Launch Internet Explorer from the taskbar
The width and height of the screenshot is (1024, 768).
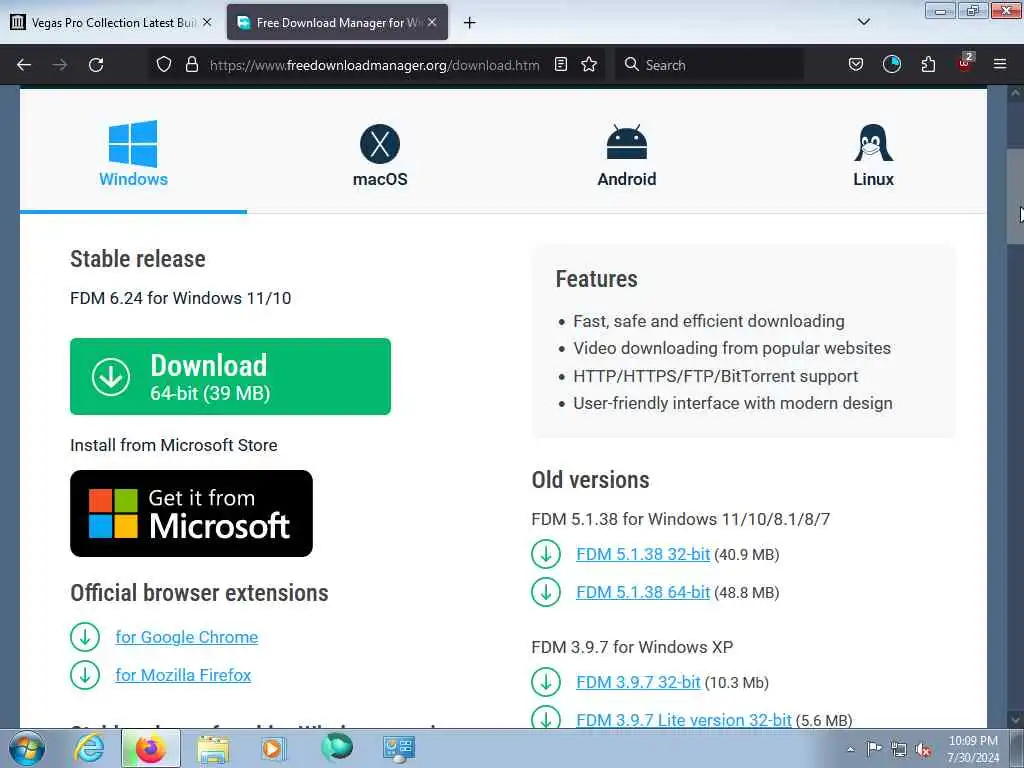[89, 748]
